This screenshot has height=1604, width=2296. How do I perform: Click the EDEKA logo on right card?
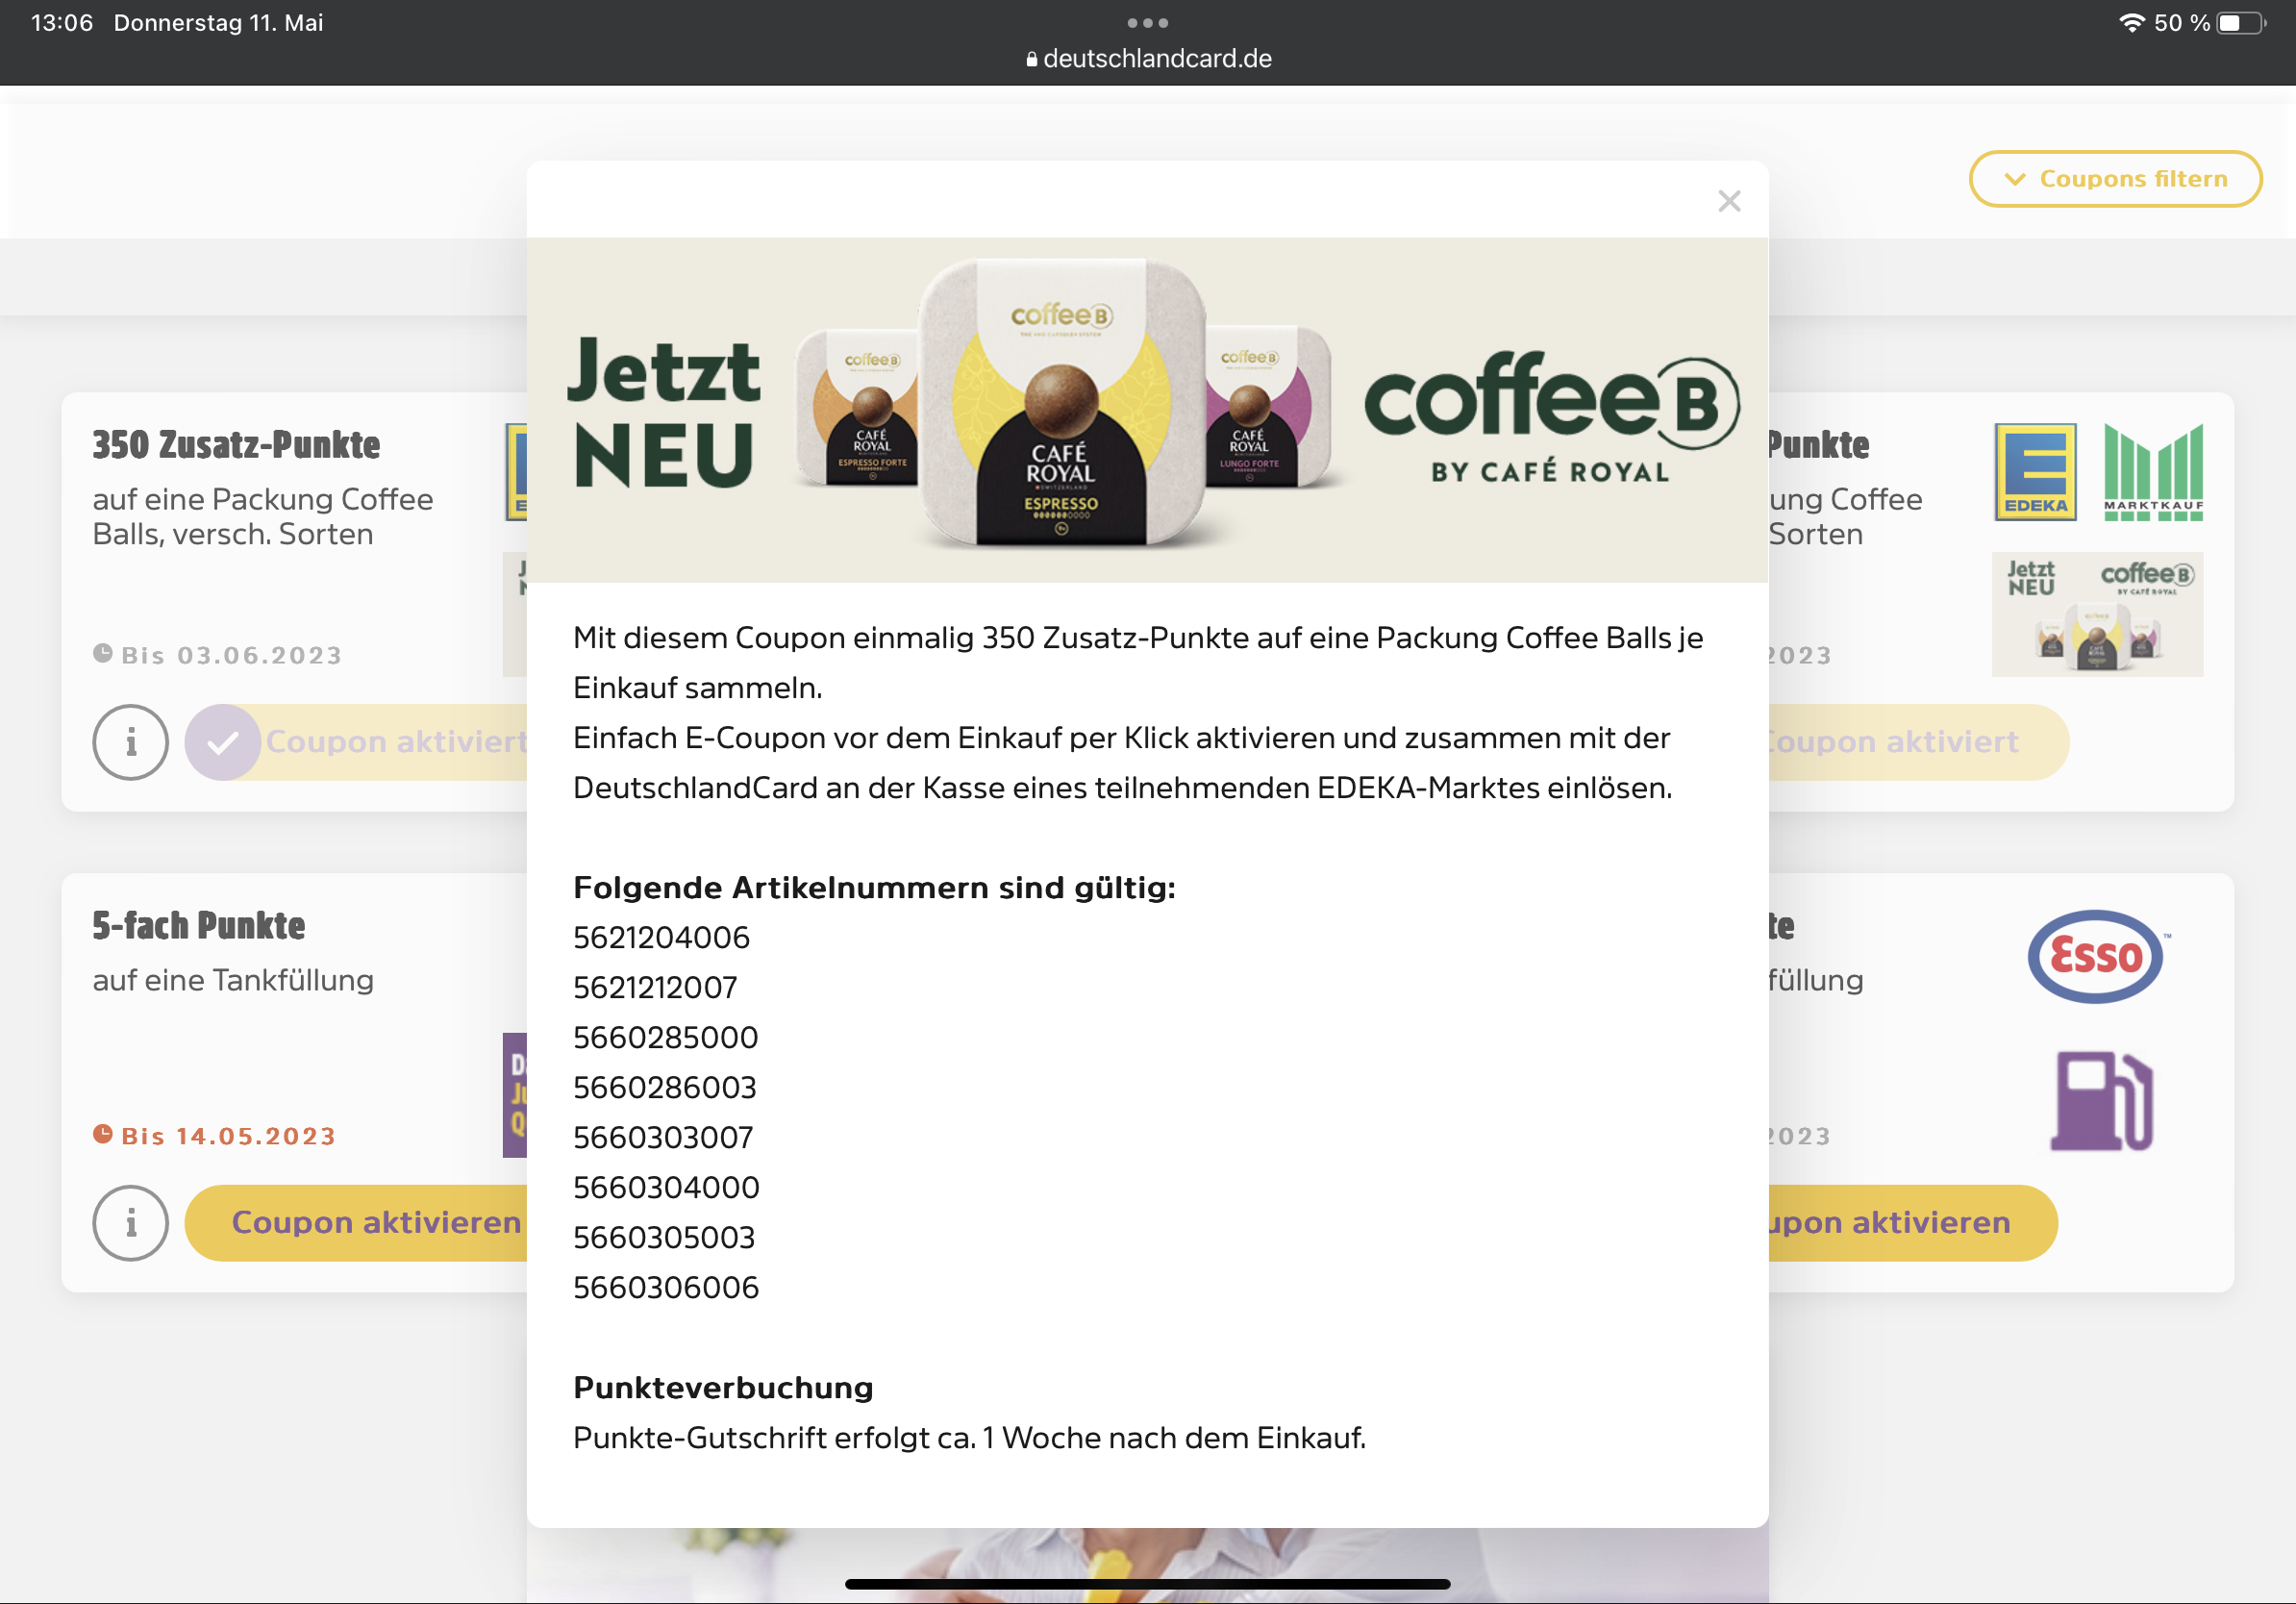[2035, 472]
